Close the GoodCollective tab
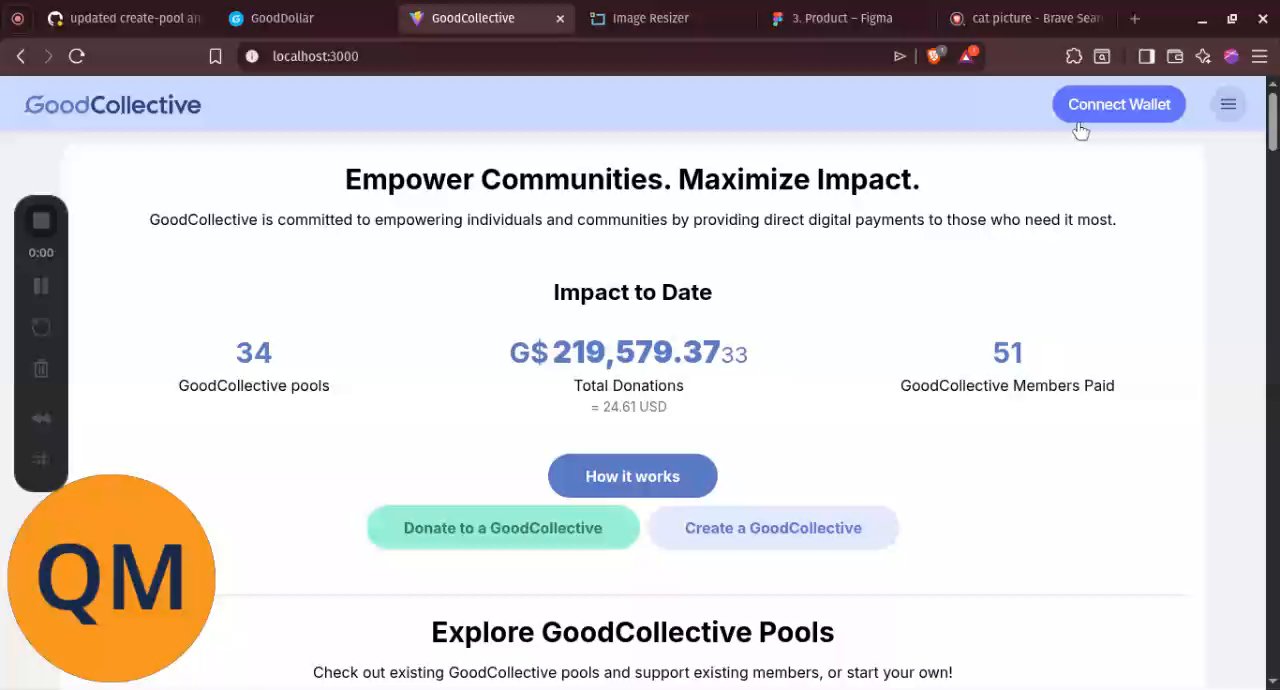The image size is (1280, 690). pos(560,18)
